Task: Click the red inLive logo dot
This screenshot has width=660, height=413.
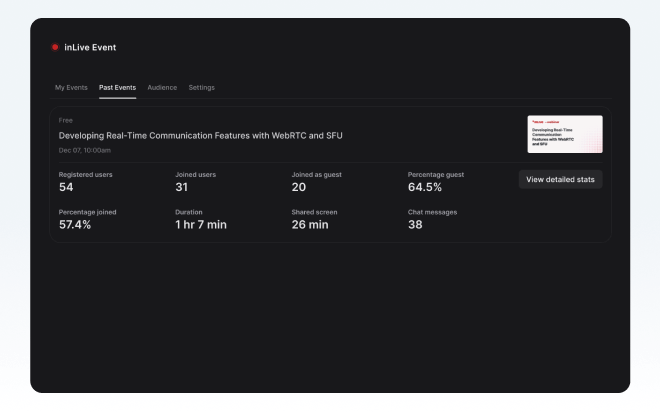Action: coord(55,47)
